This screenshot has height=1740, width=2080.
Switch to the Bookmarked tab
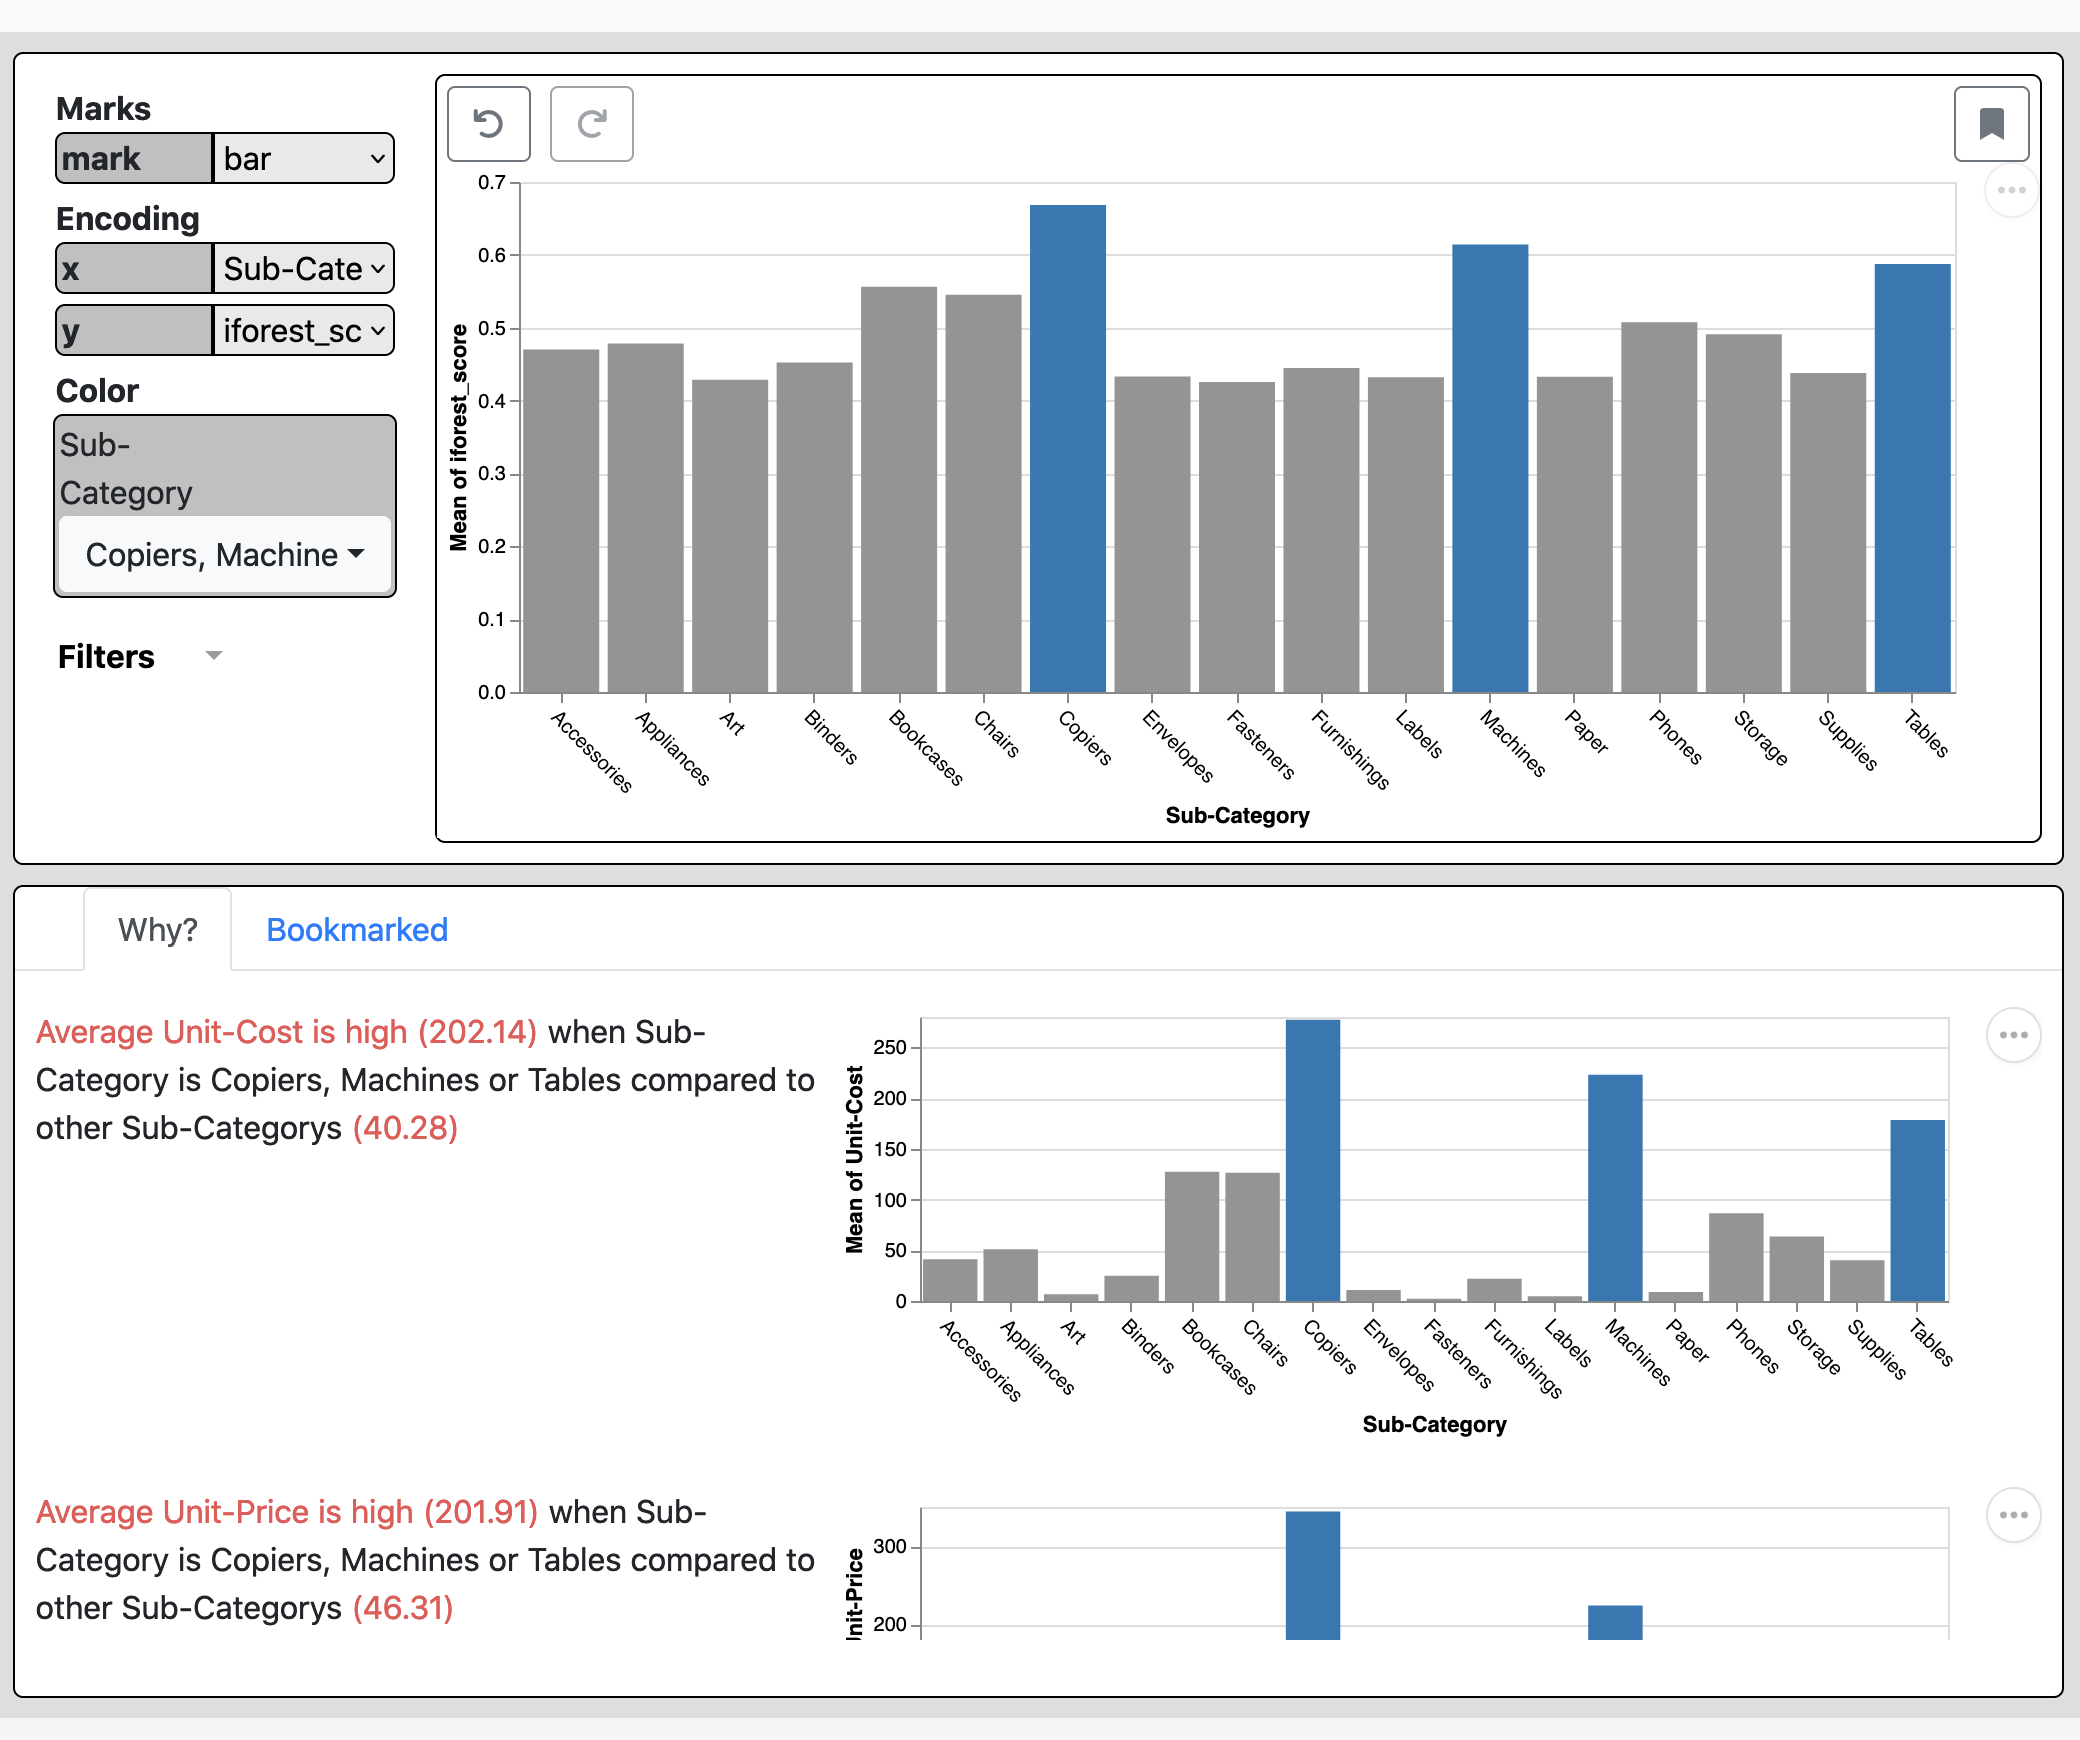coord(356,930)
